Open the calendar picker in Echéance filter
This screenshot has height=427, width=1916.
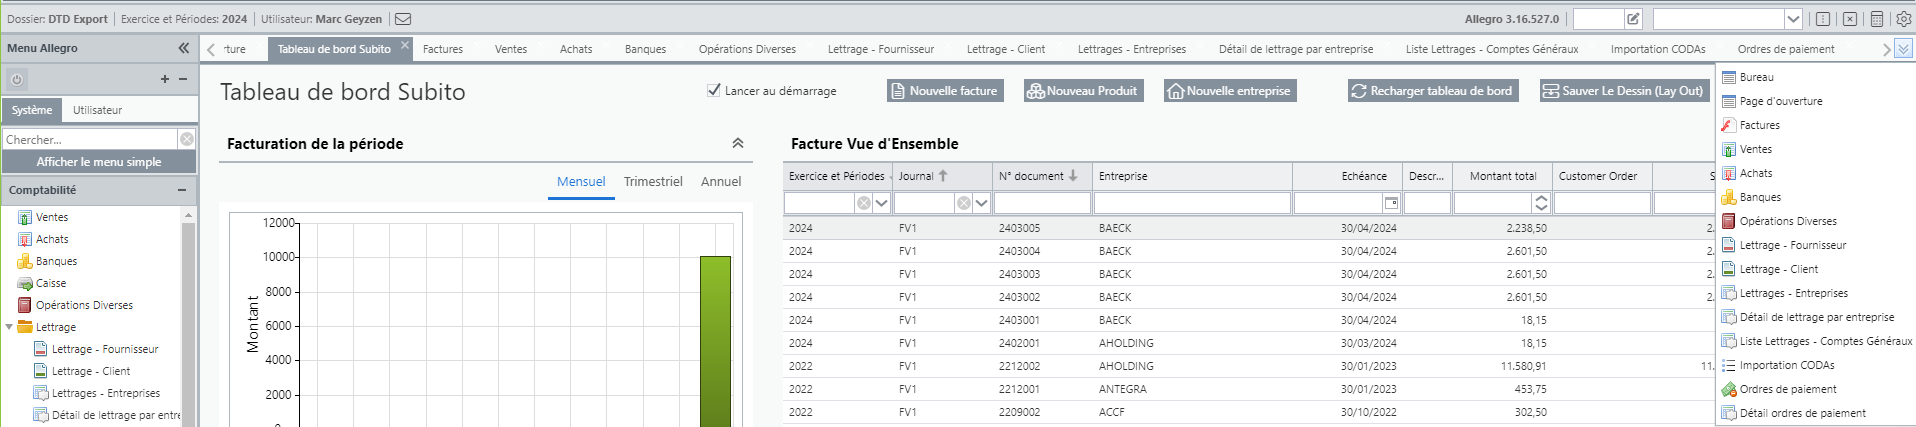[x=1390, y=203]
